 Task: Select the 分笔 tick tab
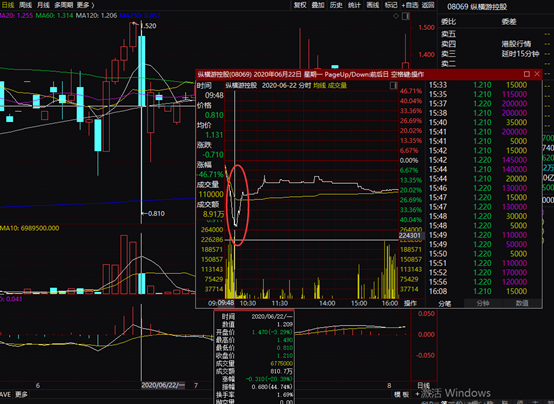444,304
